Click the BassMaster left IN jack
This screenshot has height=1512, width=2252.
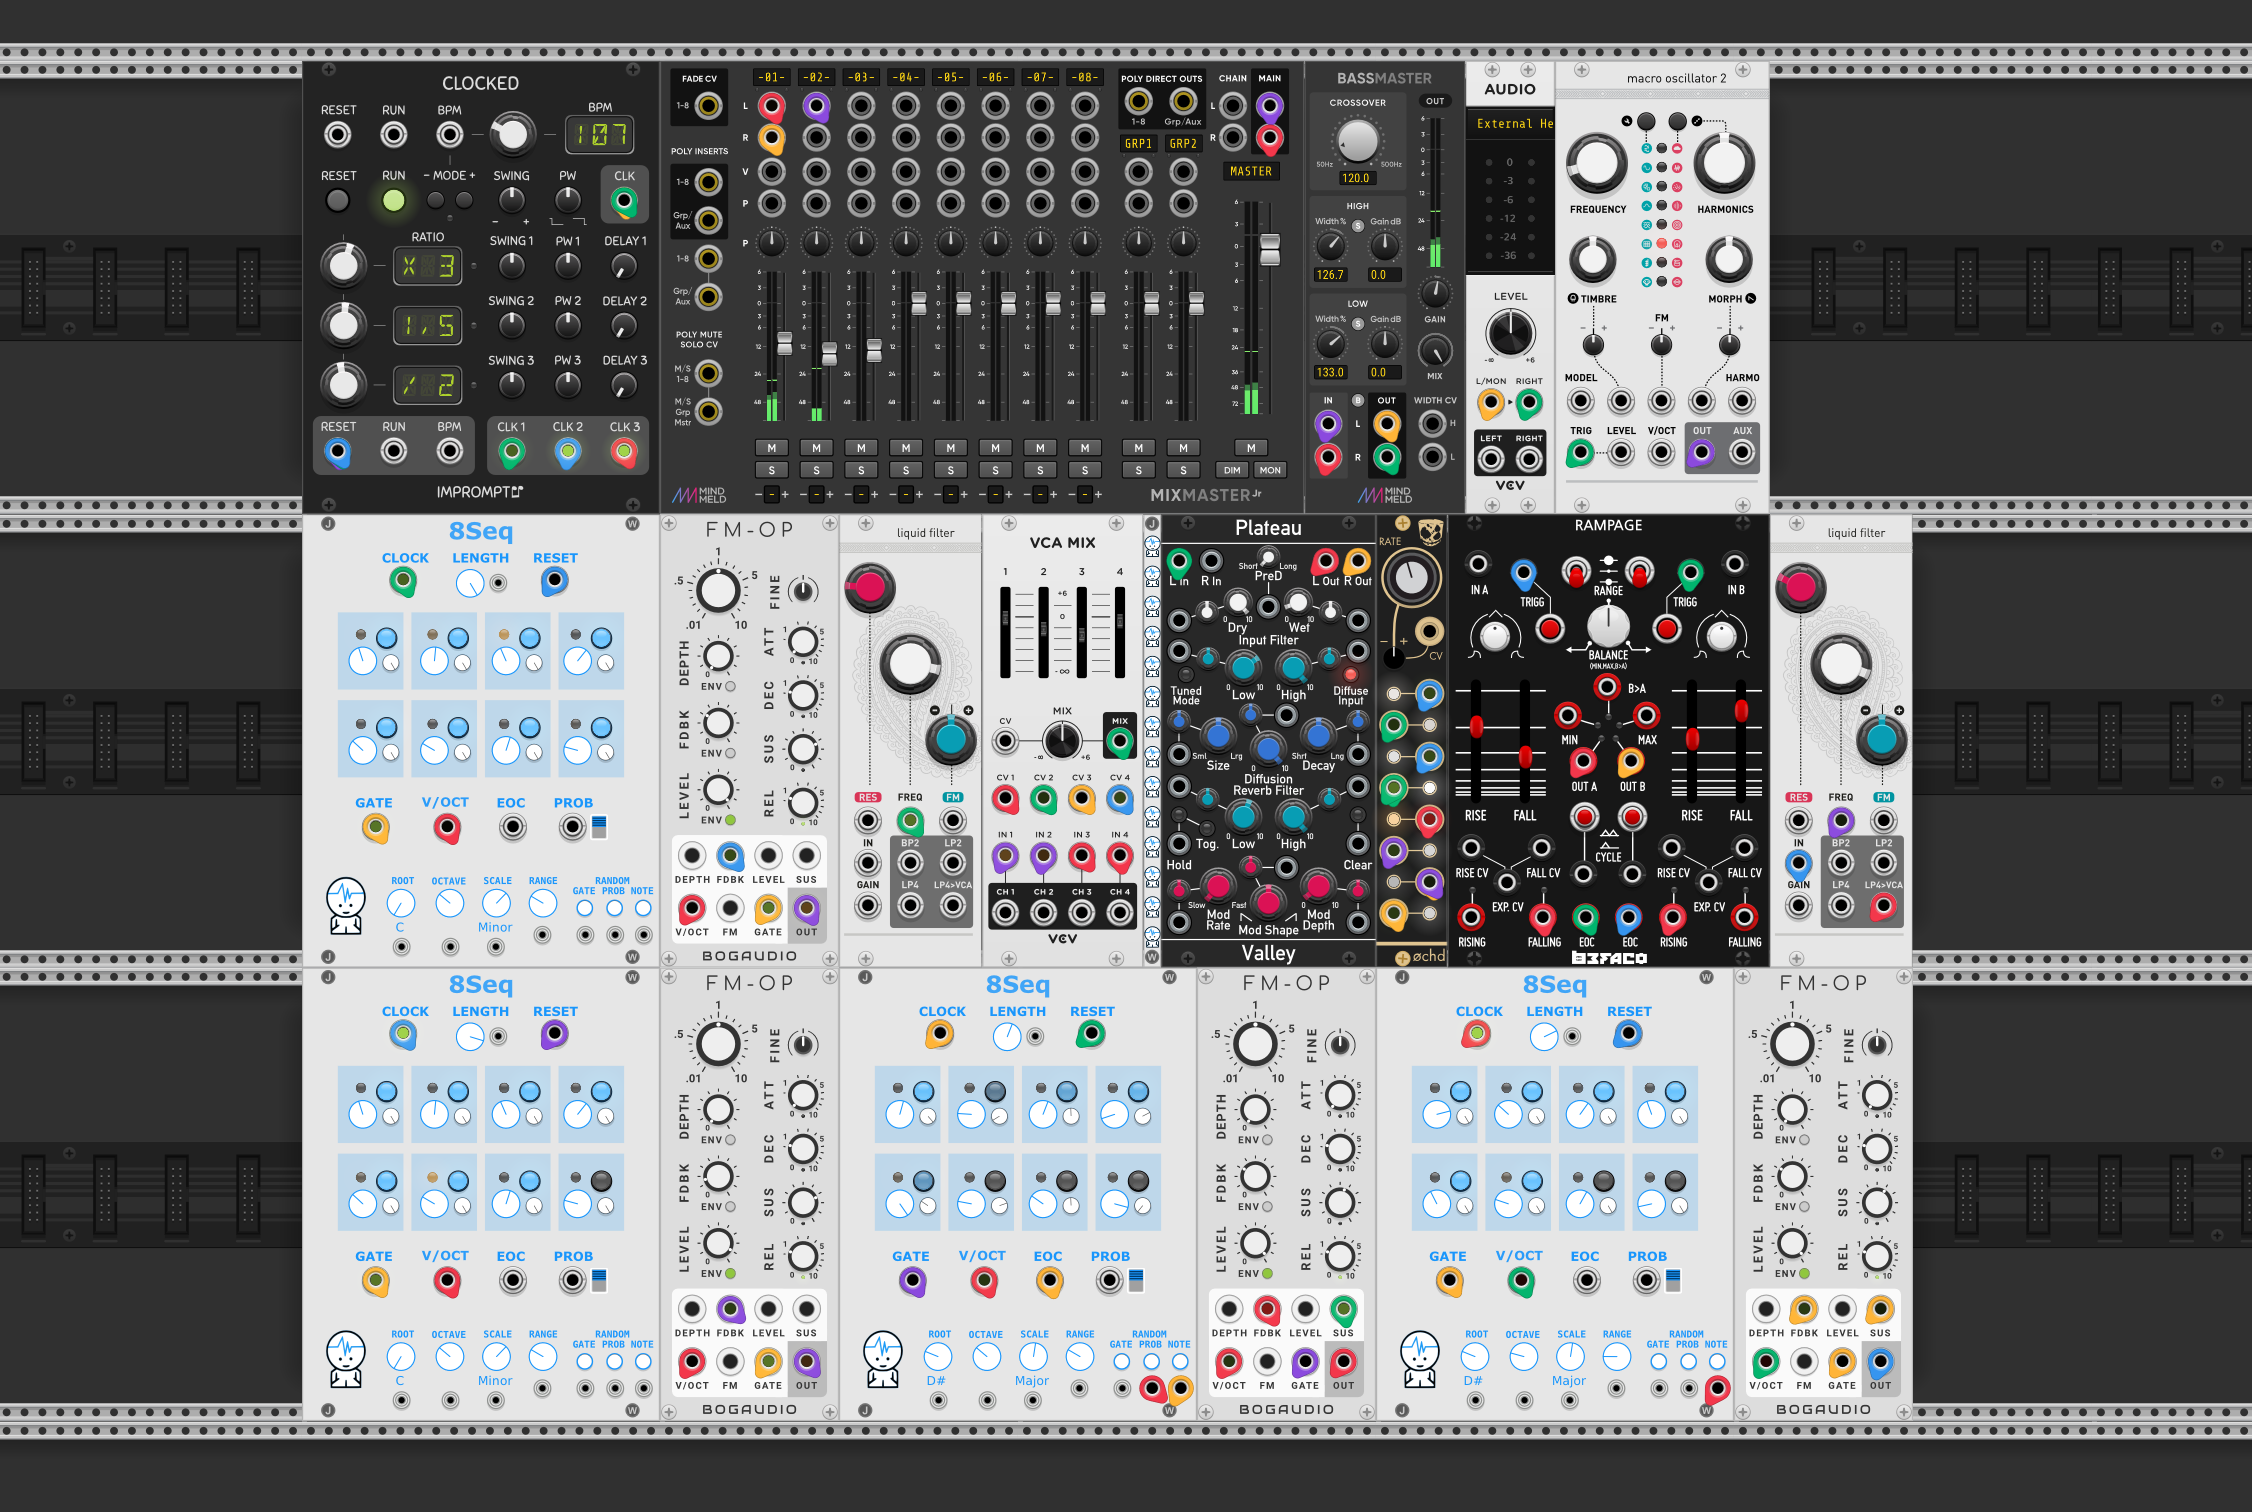(x=1328, y=425)
